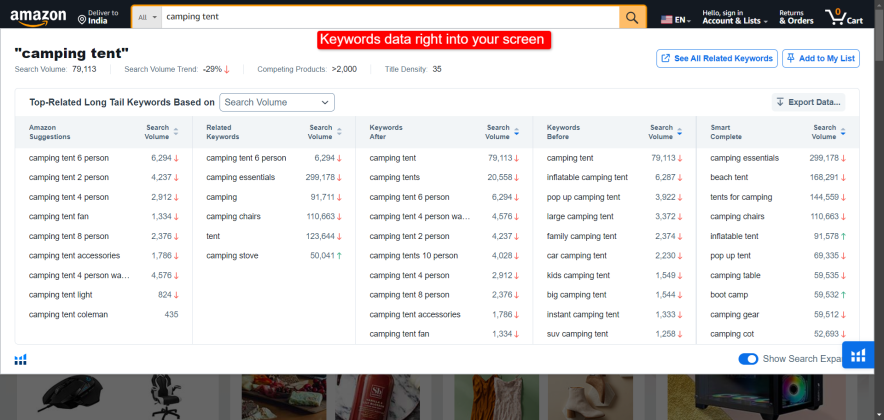The image size is (884, 420).
Task: Click the US flag language icon
Action: (666, 20)
